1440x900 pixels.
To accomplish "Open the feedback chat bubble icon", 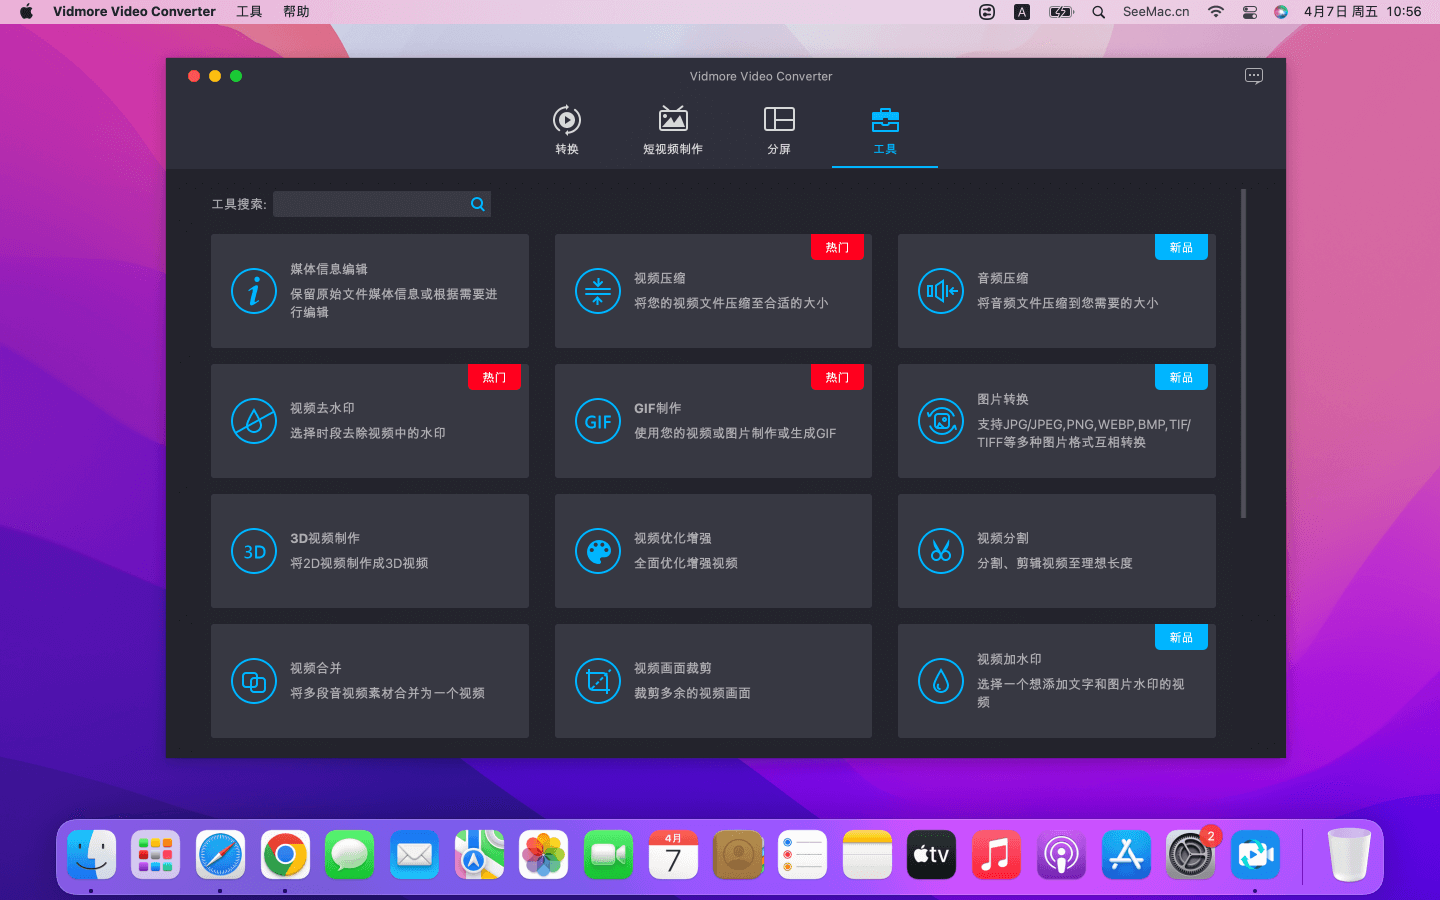I will 1253,76.
